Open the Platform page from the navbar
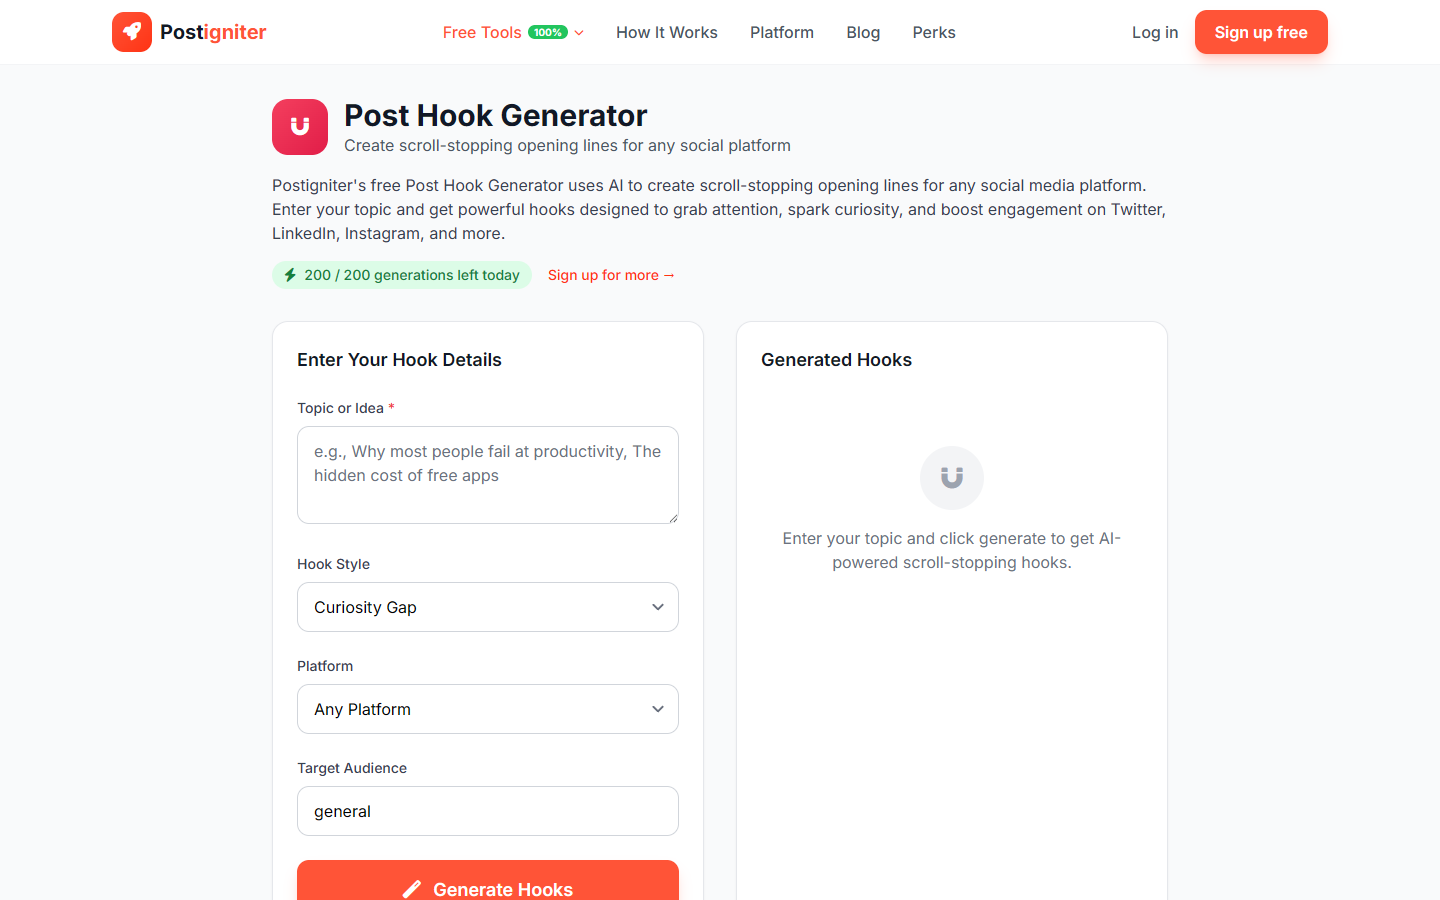 [x=781, y=32]
